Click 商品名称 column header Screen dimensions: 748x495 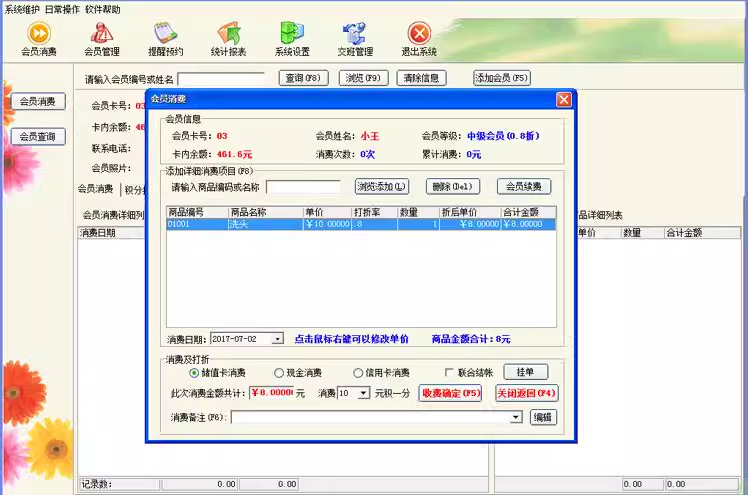click(266, 212)
